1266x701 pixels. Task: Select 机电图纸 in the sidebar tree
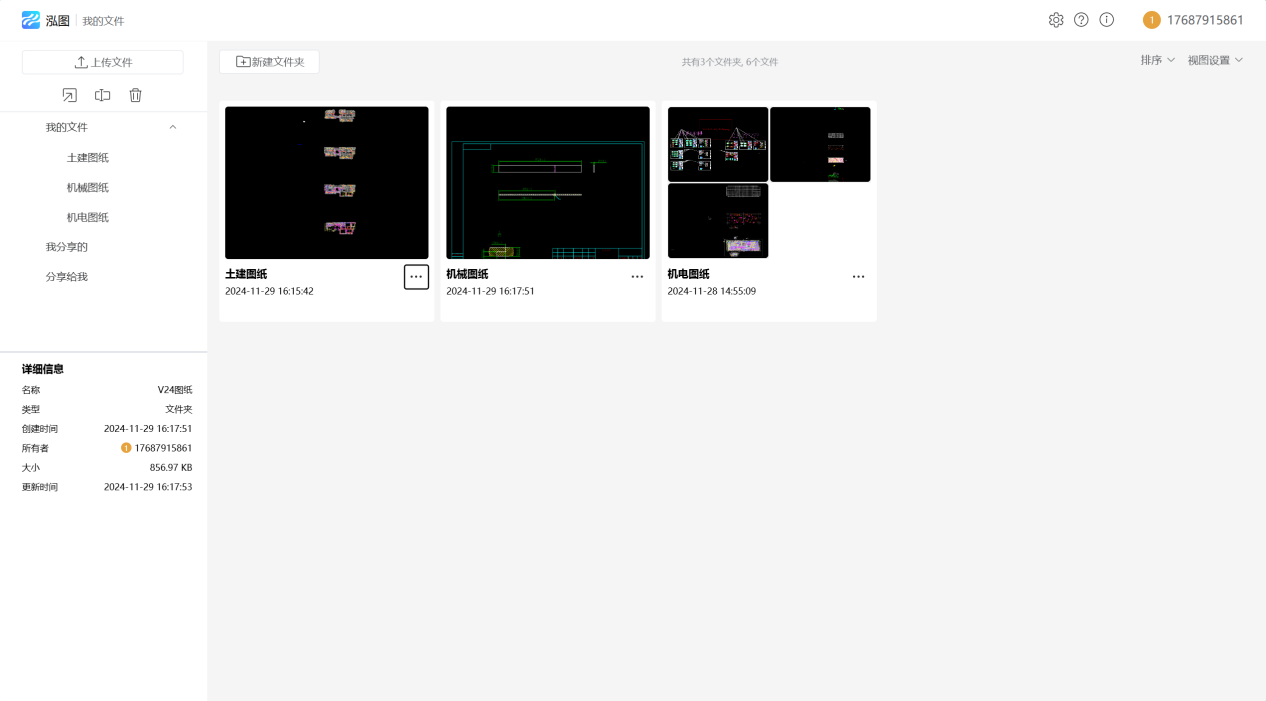(88, 217)
